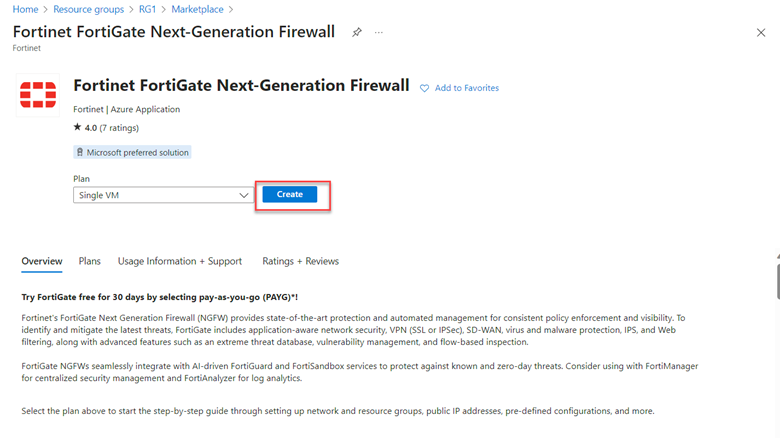Pin the Fortinet FortiGate page to dashboard
Screen dimensions: 780x438
click(x=357, y=32)
